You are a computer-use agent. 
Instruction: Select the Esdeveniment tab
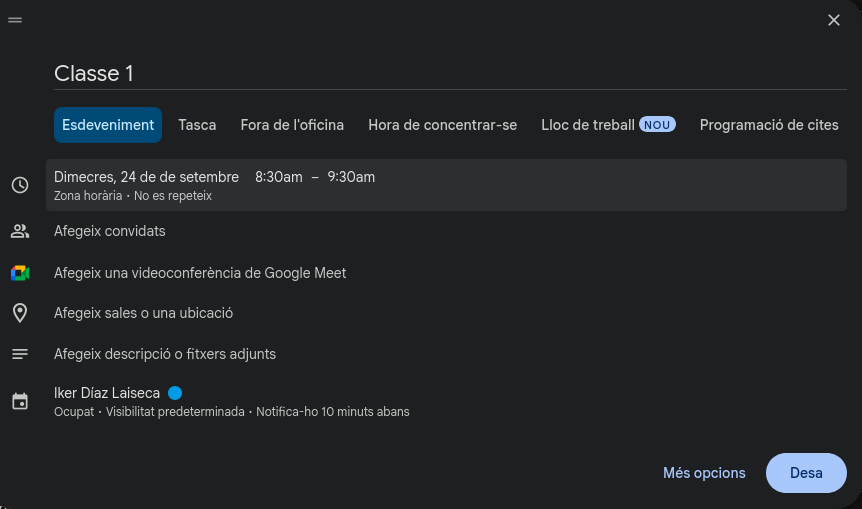tap(108, 125)
